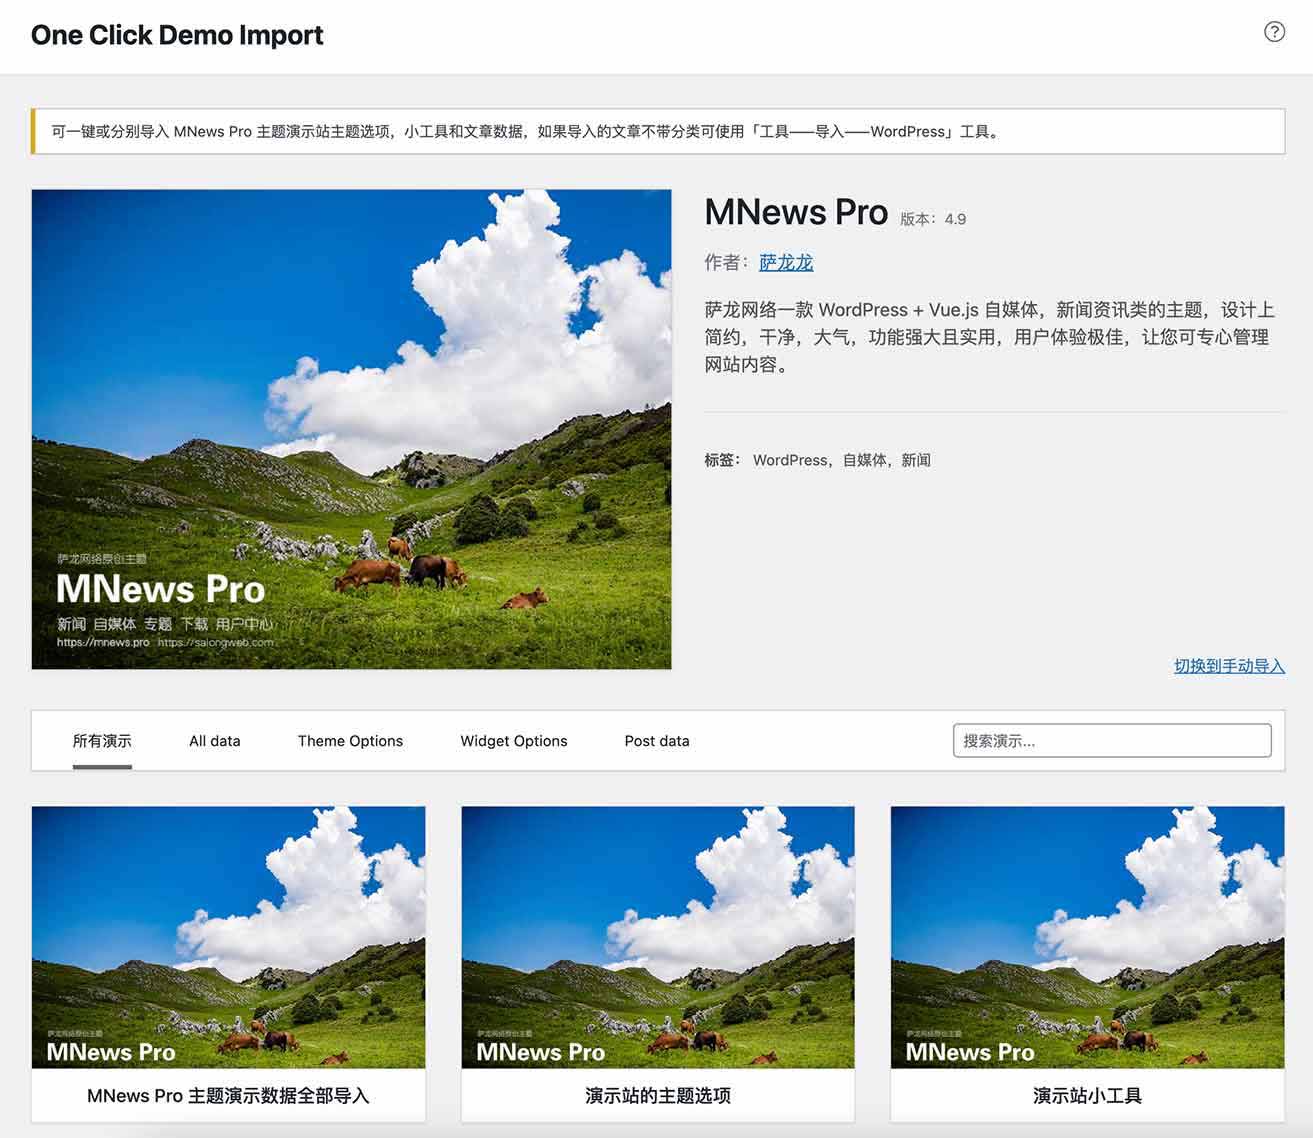This screenshot has height=1138, width=1313.
Task: Select thumbnail above 演示站小工具
Action: [1088, 937]
